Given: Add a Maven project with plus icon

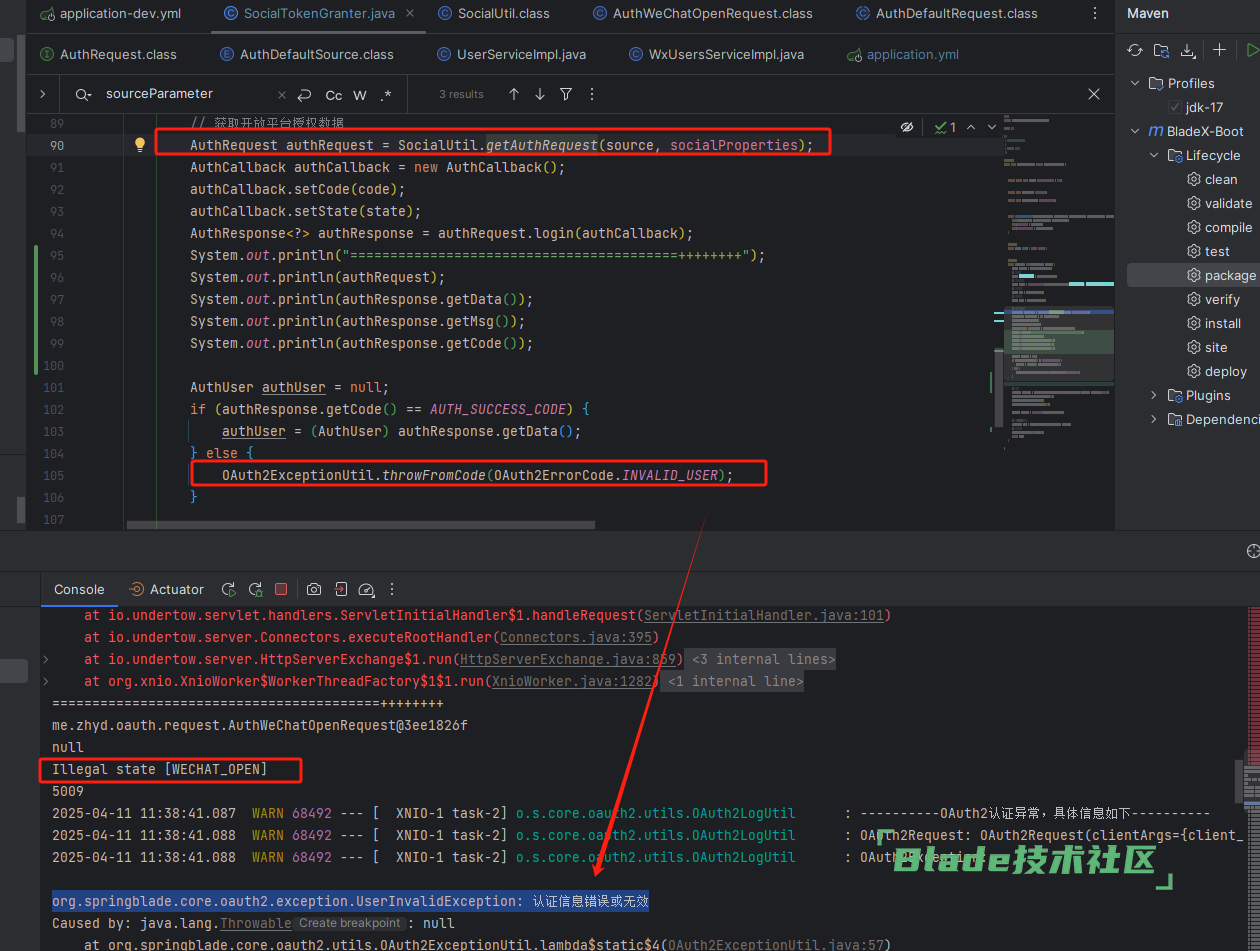Looking at the screenshot, I should (1219, 50).
